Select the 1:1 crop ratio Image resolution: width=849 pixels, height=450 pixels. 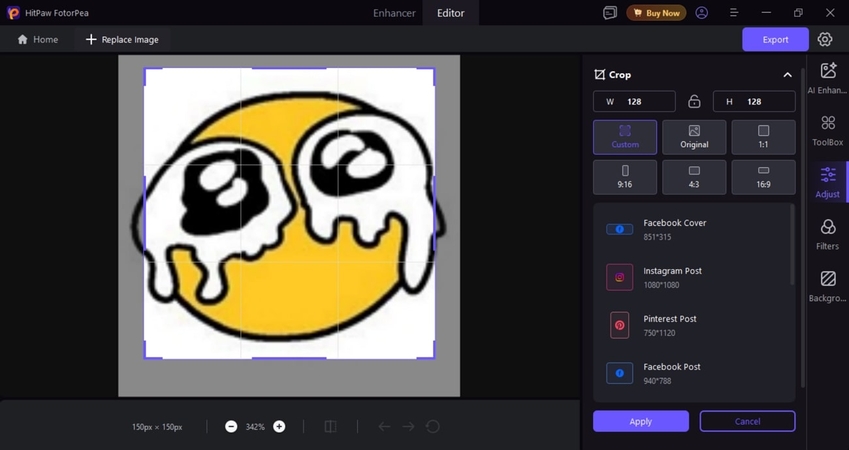[x=763, y=137]
